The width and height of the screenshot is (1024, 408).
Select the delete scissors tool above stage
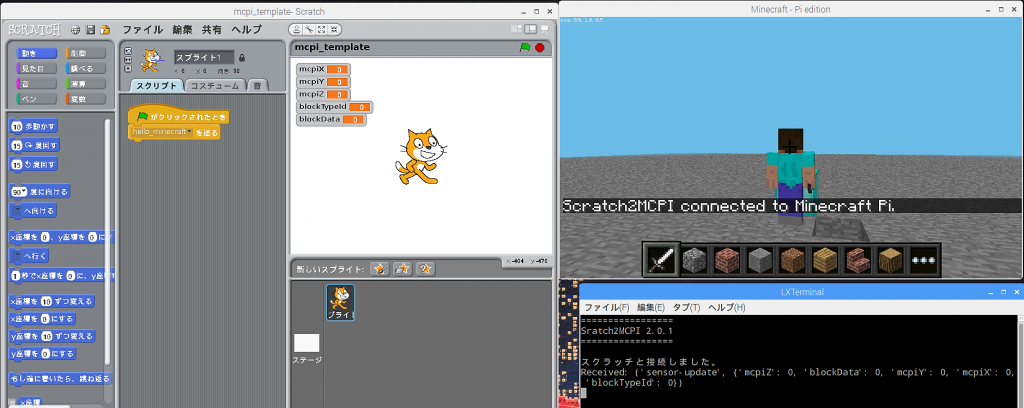click(310, 29)
